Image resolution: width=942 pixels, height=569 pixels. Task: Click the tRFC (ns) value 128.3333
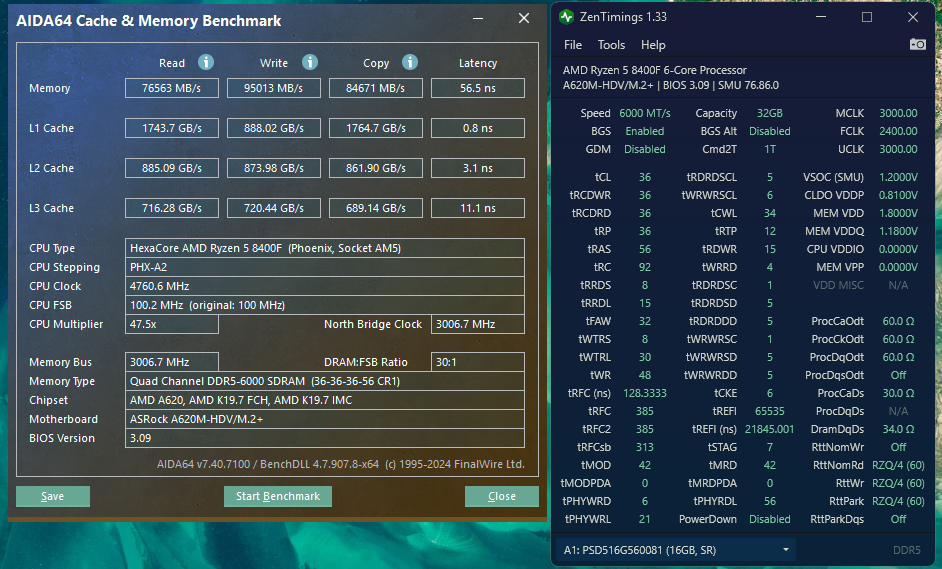pos(645,393)
